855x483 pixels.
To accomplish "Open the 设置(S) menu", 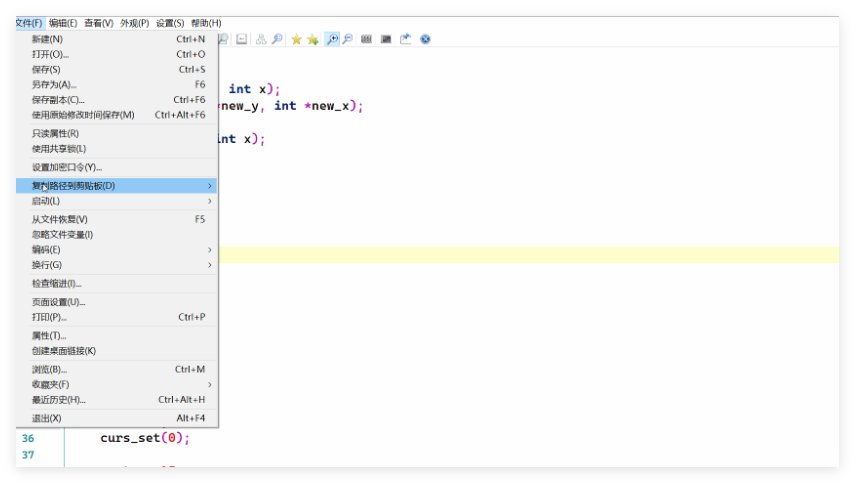I will click(170, 23).
